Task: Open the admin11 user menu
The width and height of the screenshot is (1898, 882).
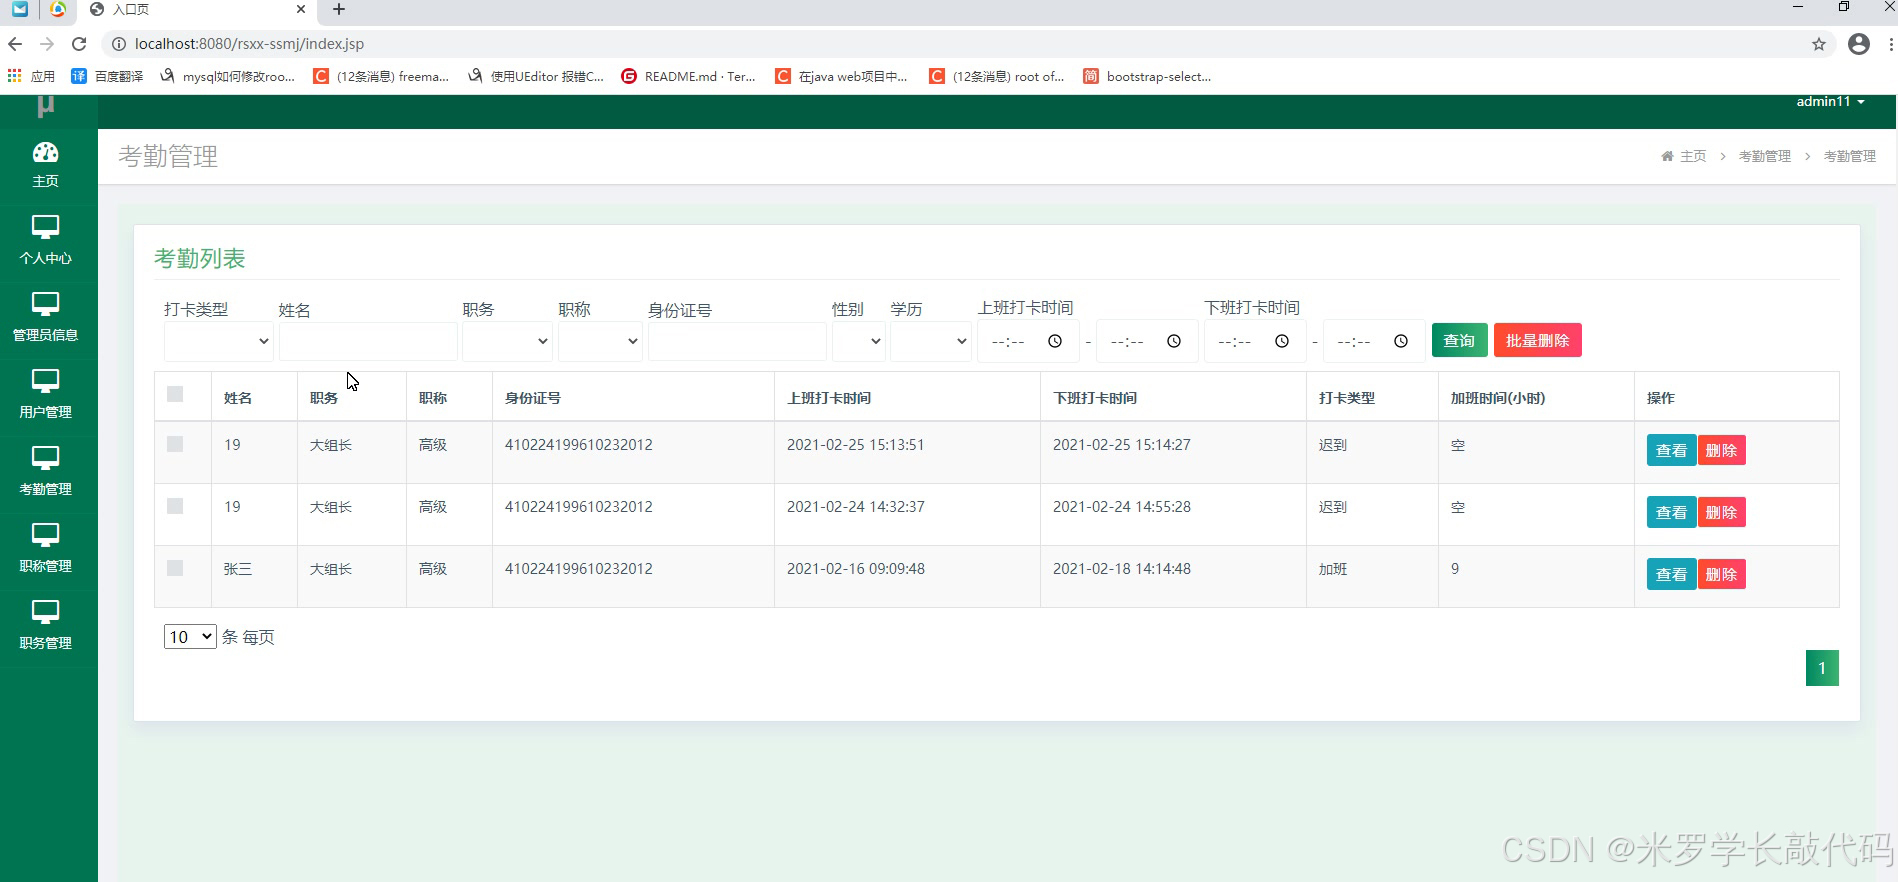Action: [1830, 102]
